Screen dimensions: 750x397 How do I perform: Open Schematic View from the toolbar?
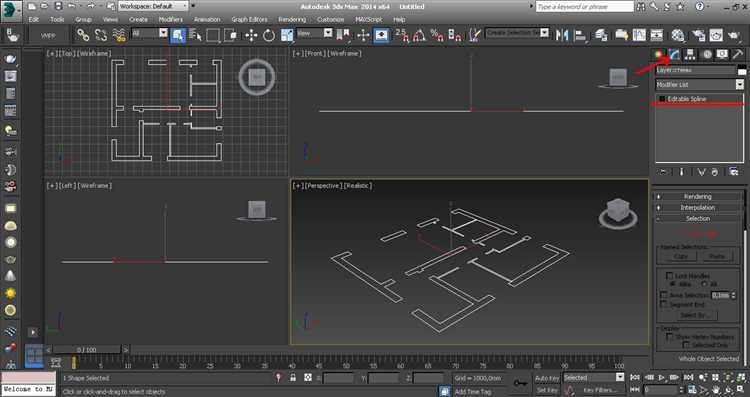657,35
